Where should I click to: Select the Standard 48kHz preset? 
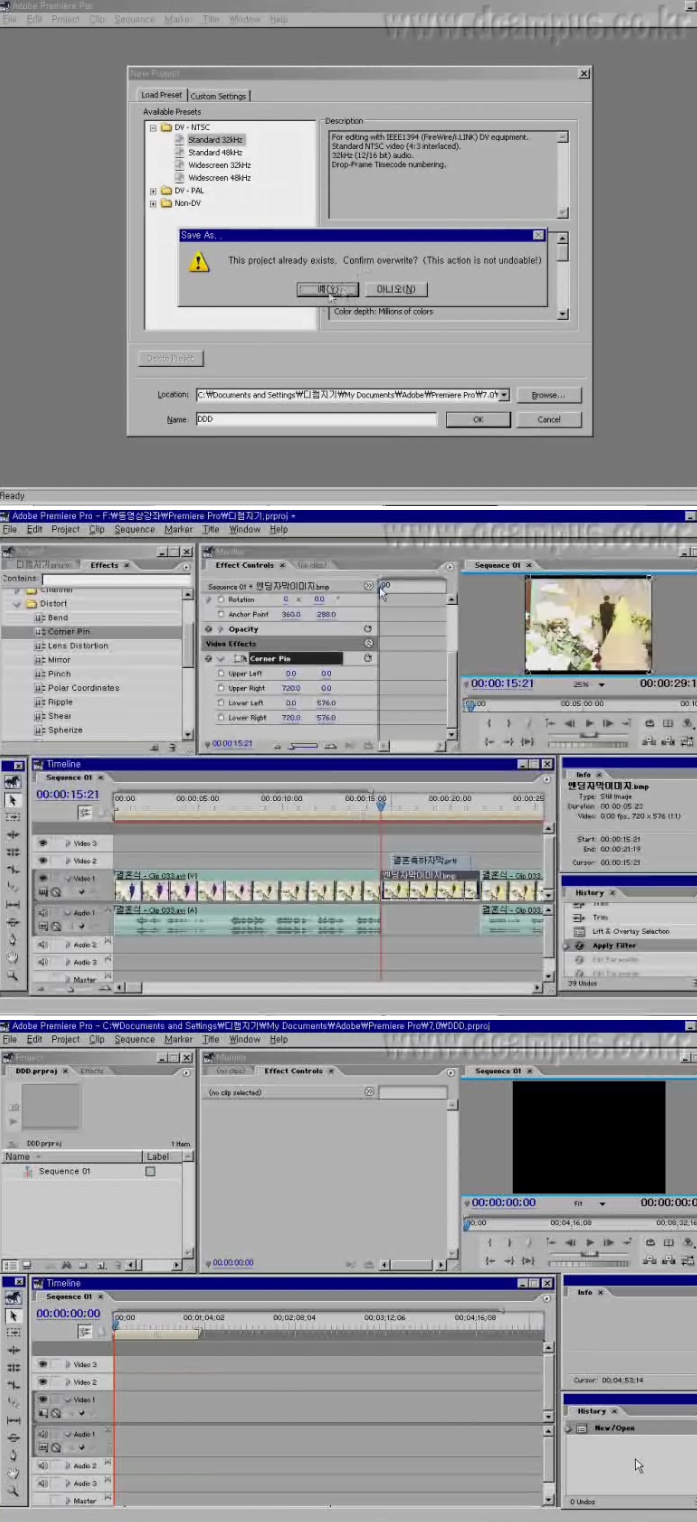[215, 153]
